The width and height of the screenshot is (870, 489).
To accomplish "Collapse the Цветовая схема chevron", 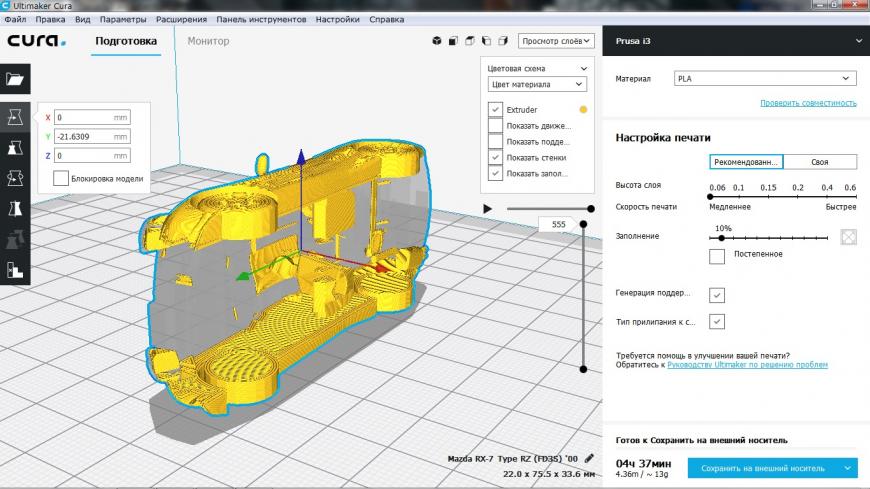I will pos(584,68).
